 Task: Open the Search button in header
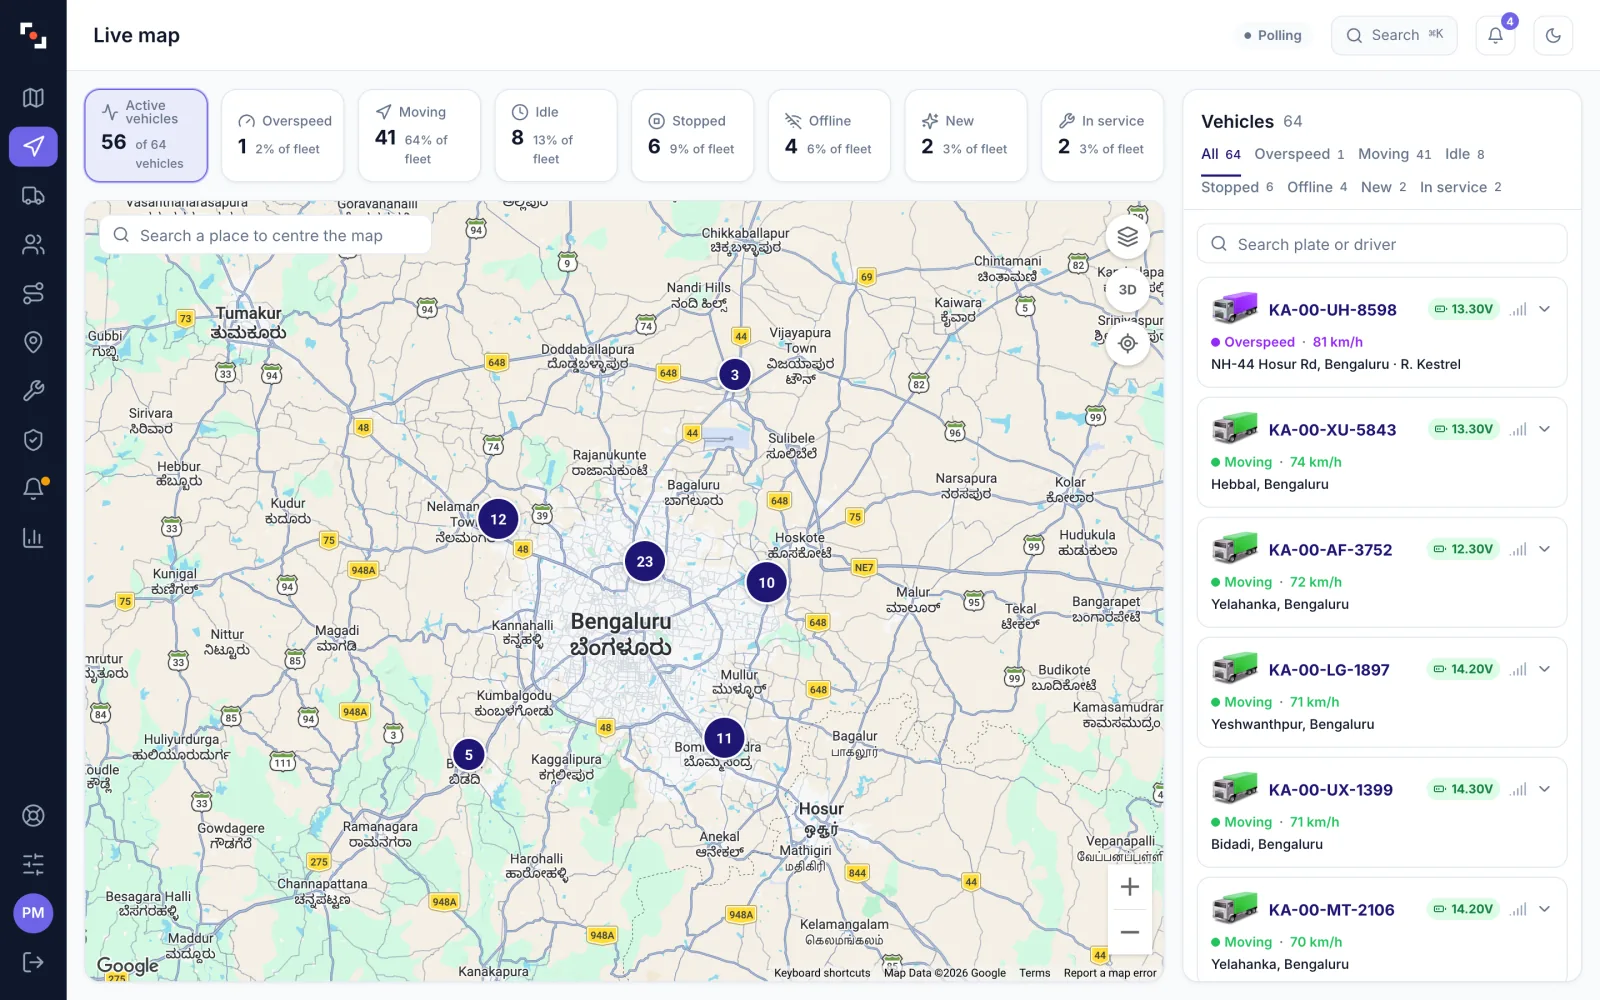pyautogui.click(x=1394, y=35)
